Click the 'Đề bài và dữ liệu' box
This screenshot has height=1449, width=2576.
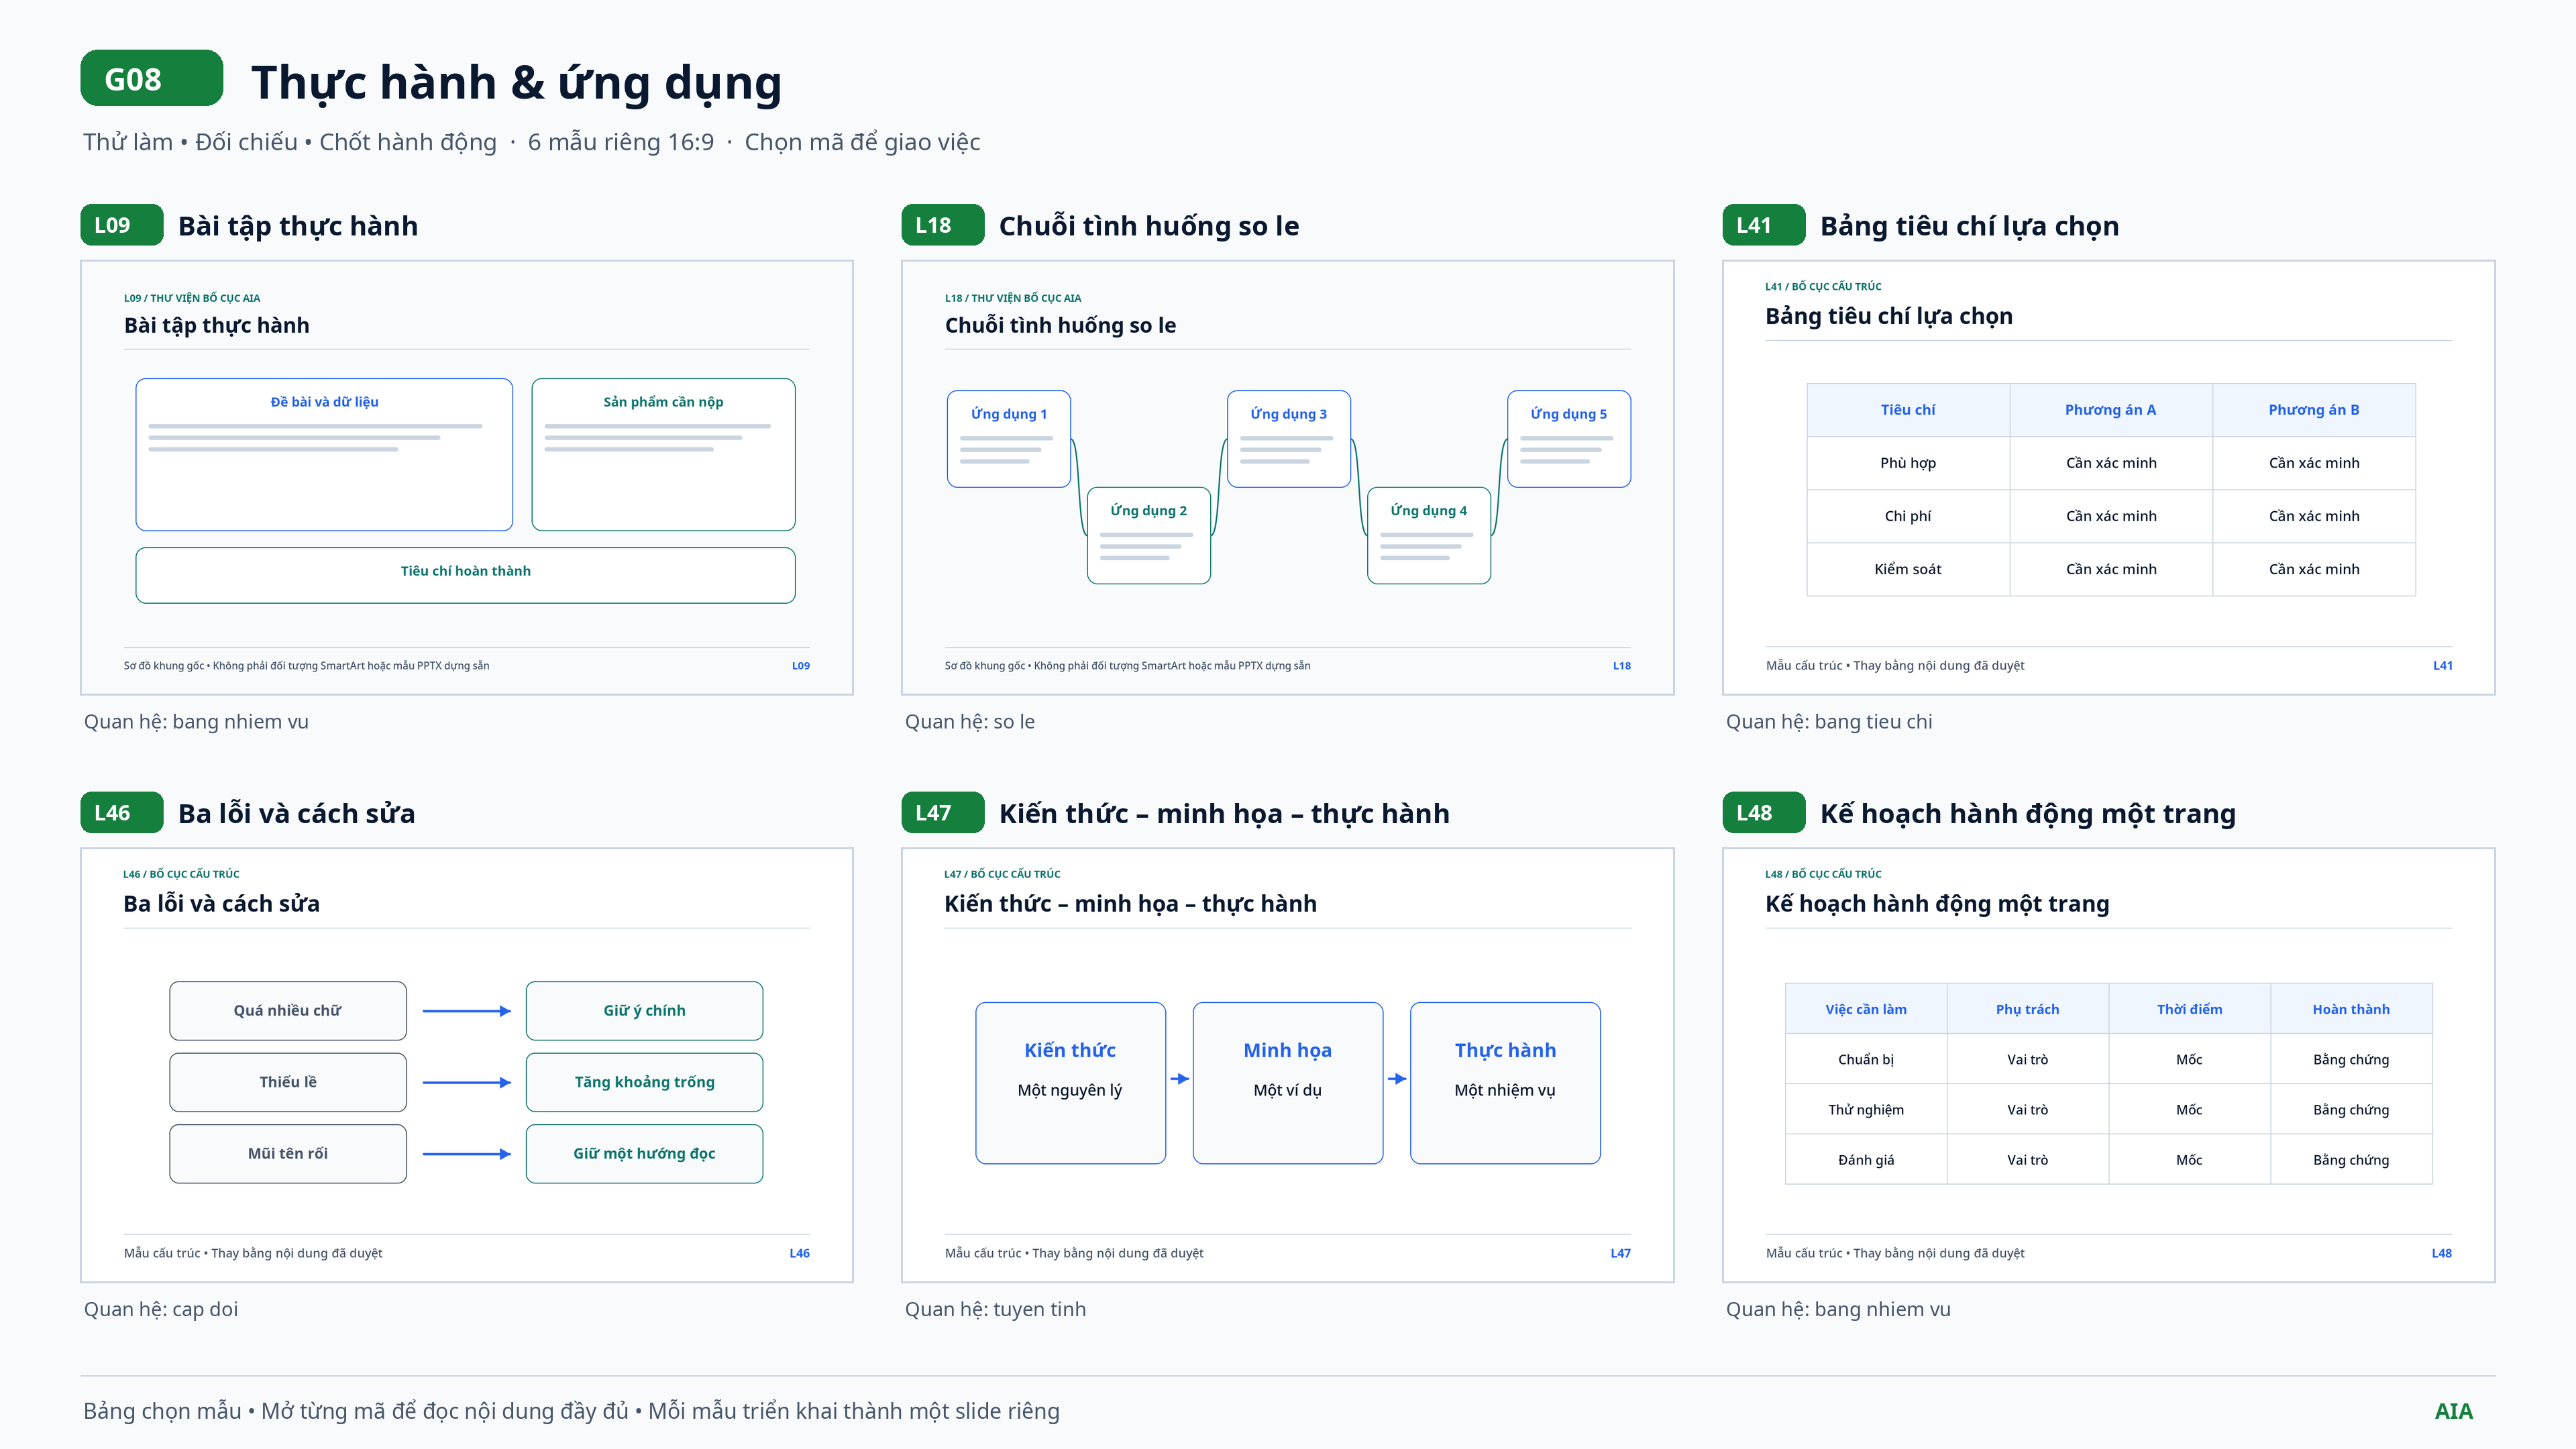click(324, 455)
